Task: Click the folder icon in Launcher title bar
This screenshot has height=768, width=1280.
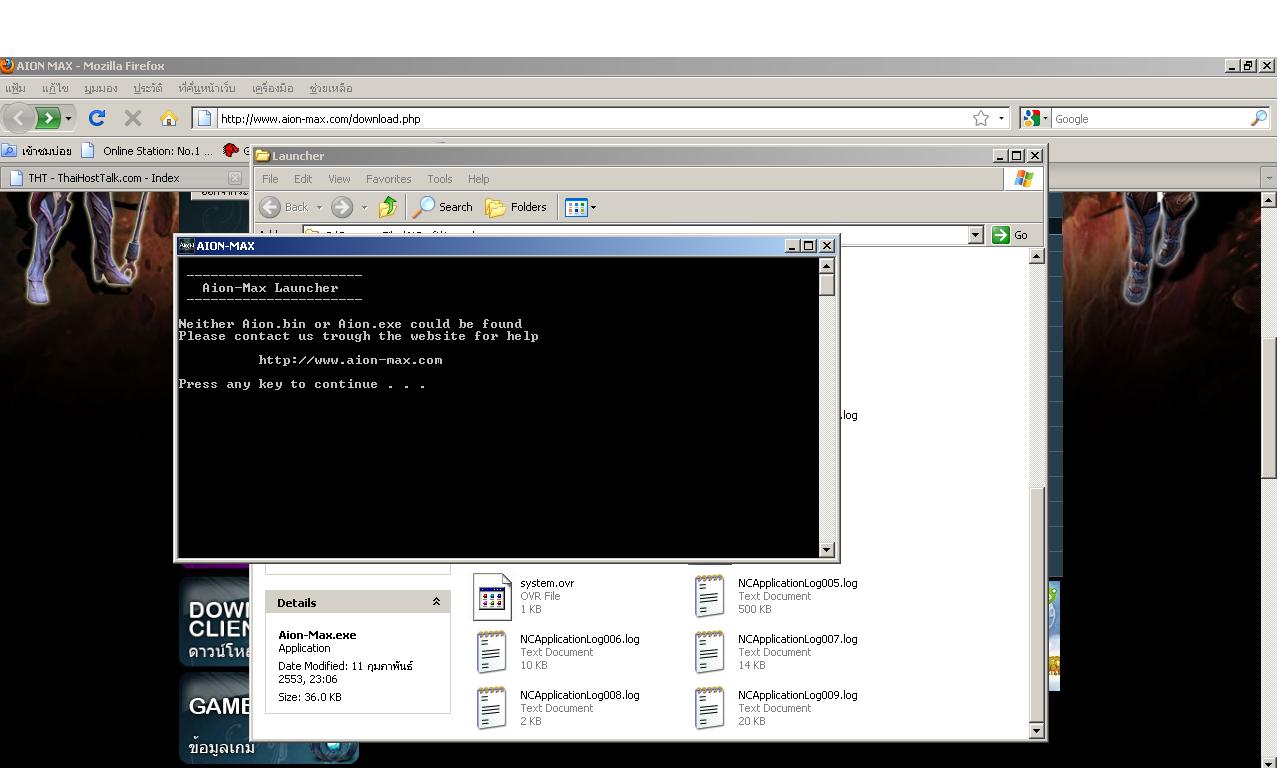Action: click(263, 155)
